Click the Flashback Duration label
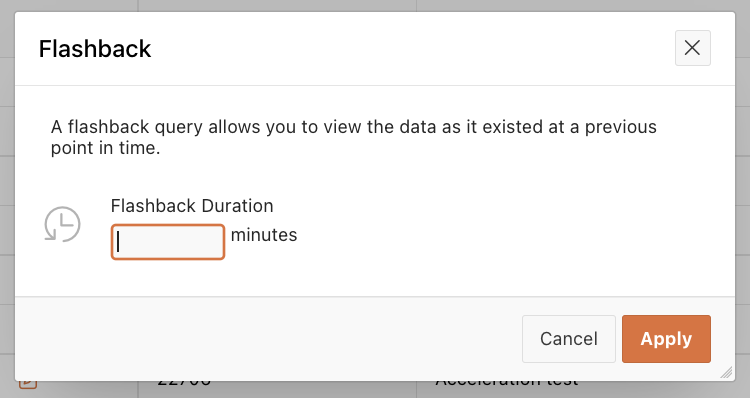The height and width of the screenshot is (398, 750). click(192, 206)
